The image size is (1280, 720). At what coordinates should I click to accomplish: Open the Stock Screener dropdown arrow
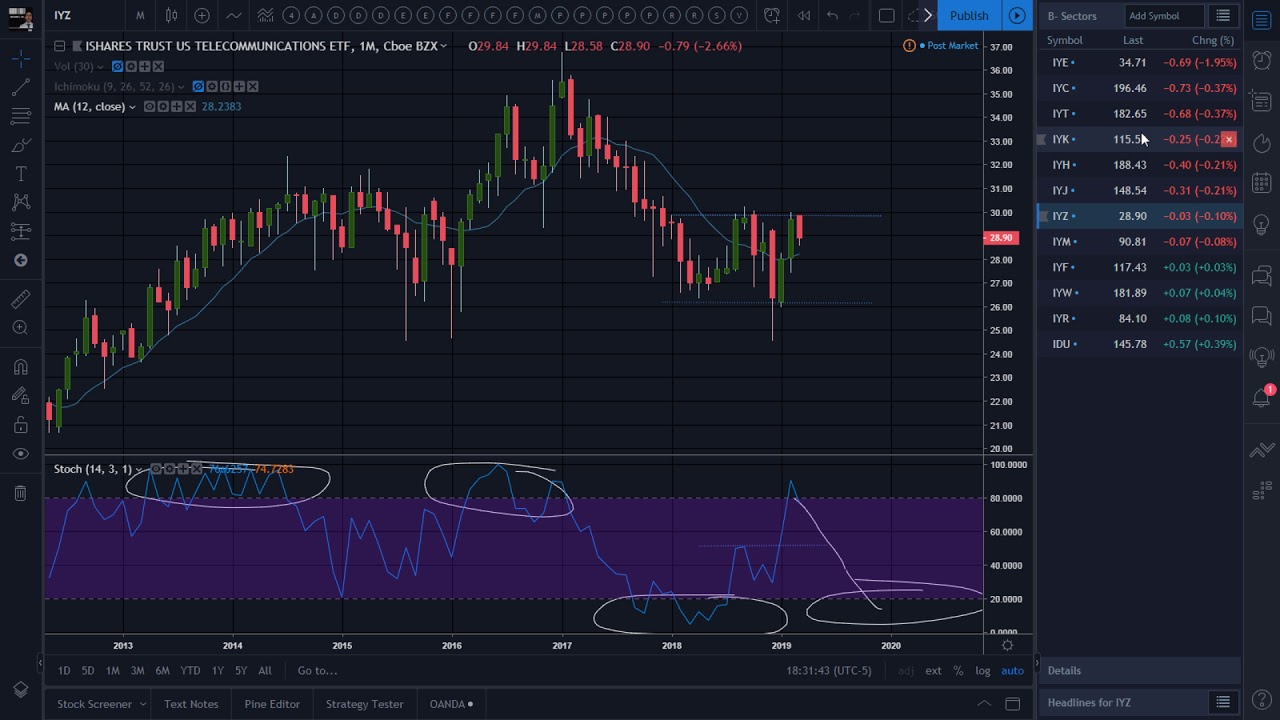pos(142,704)
